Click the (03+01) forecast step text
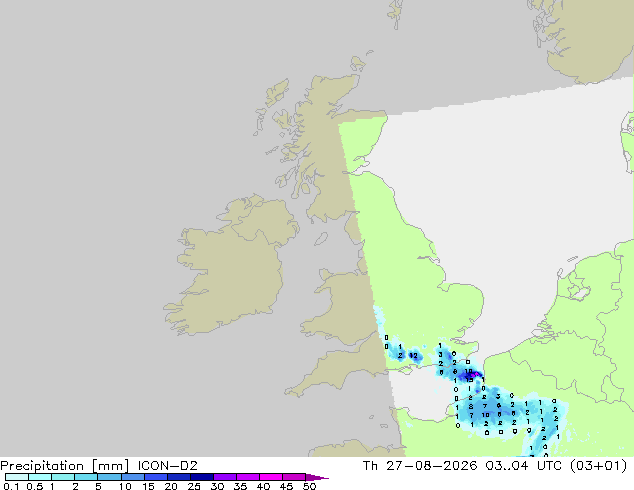Screen dimensions: 634x490 pos(598,465)
